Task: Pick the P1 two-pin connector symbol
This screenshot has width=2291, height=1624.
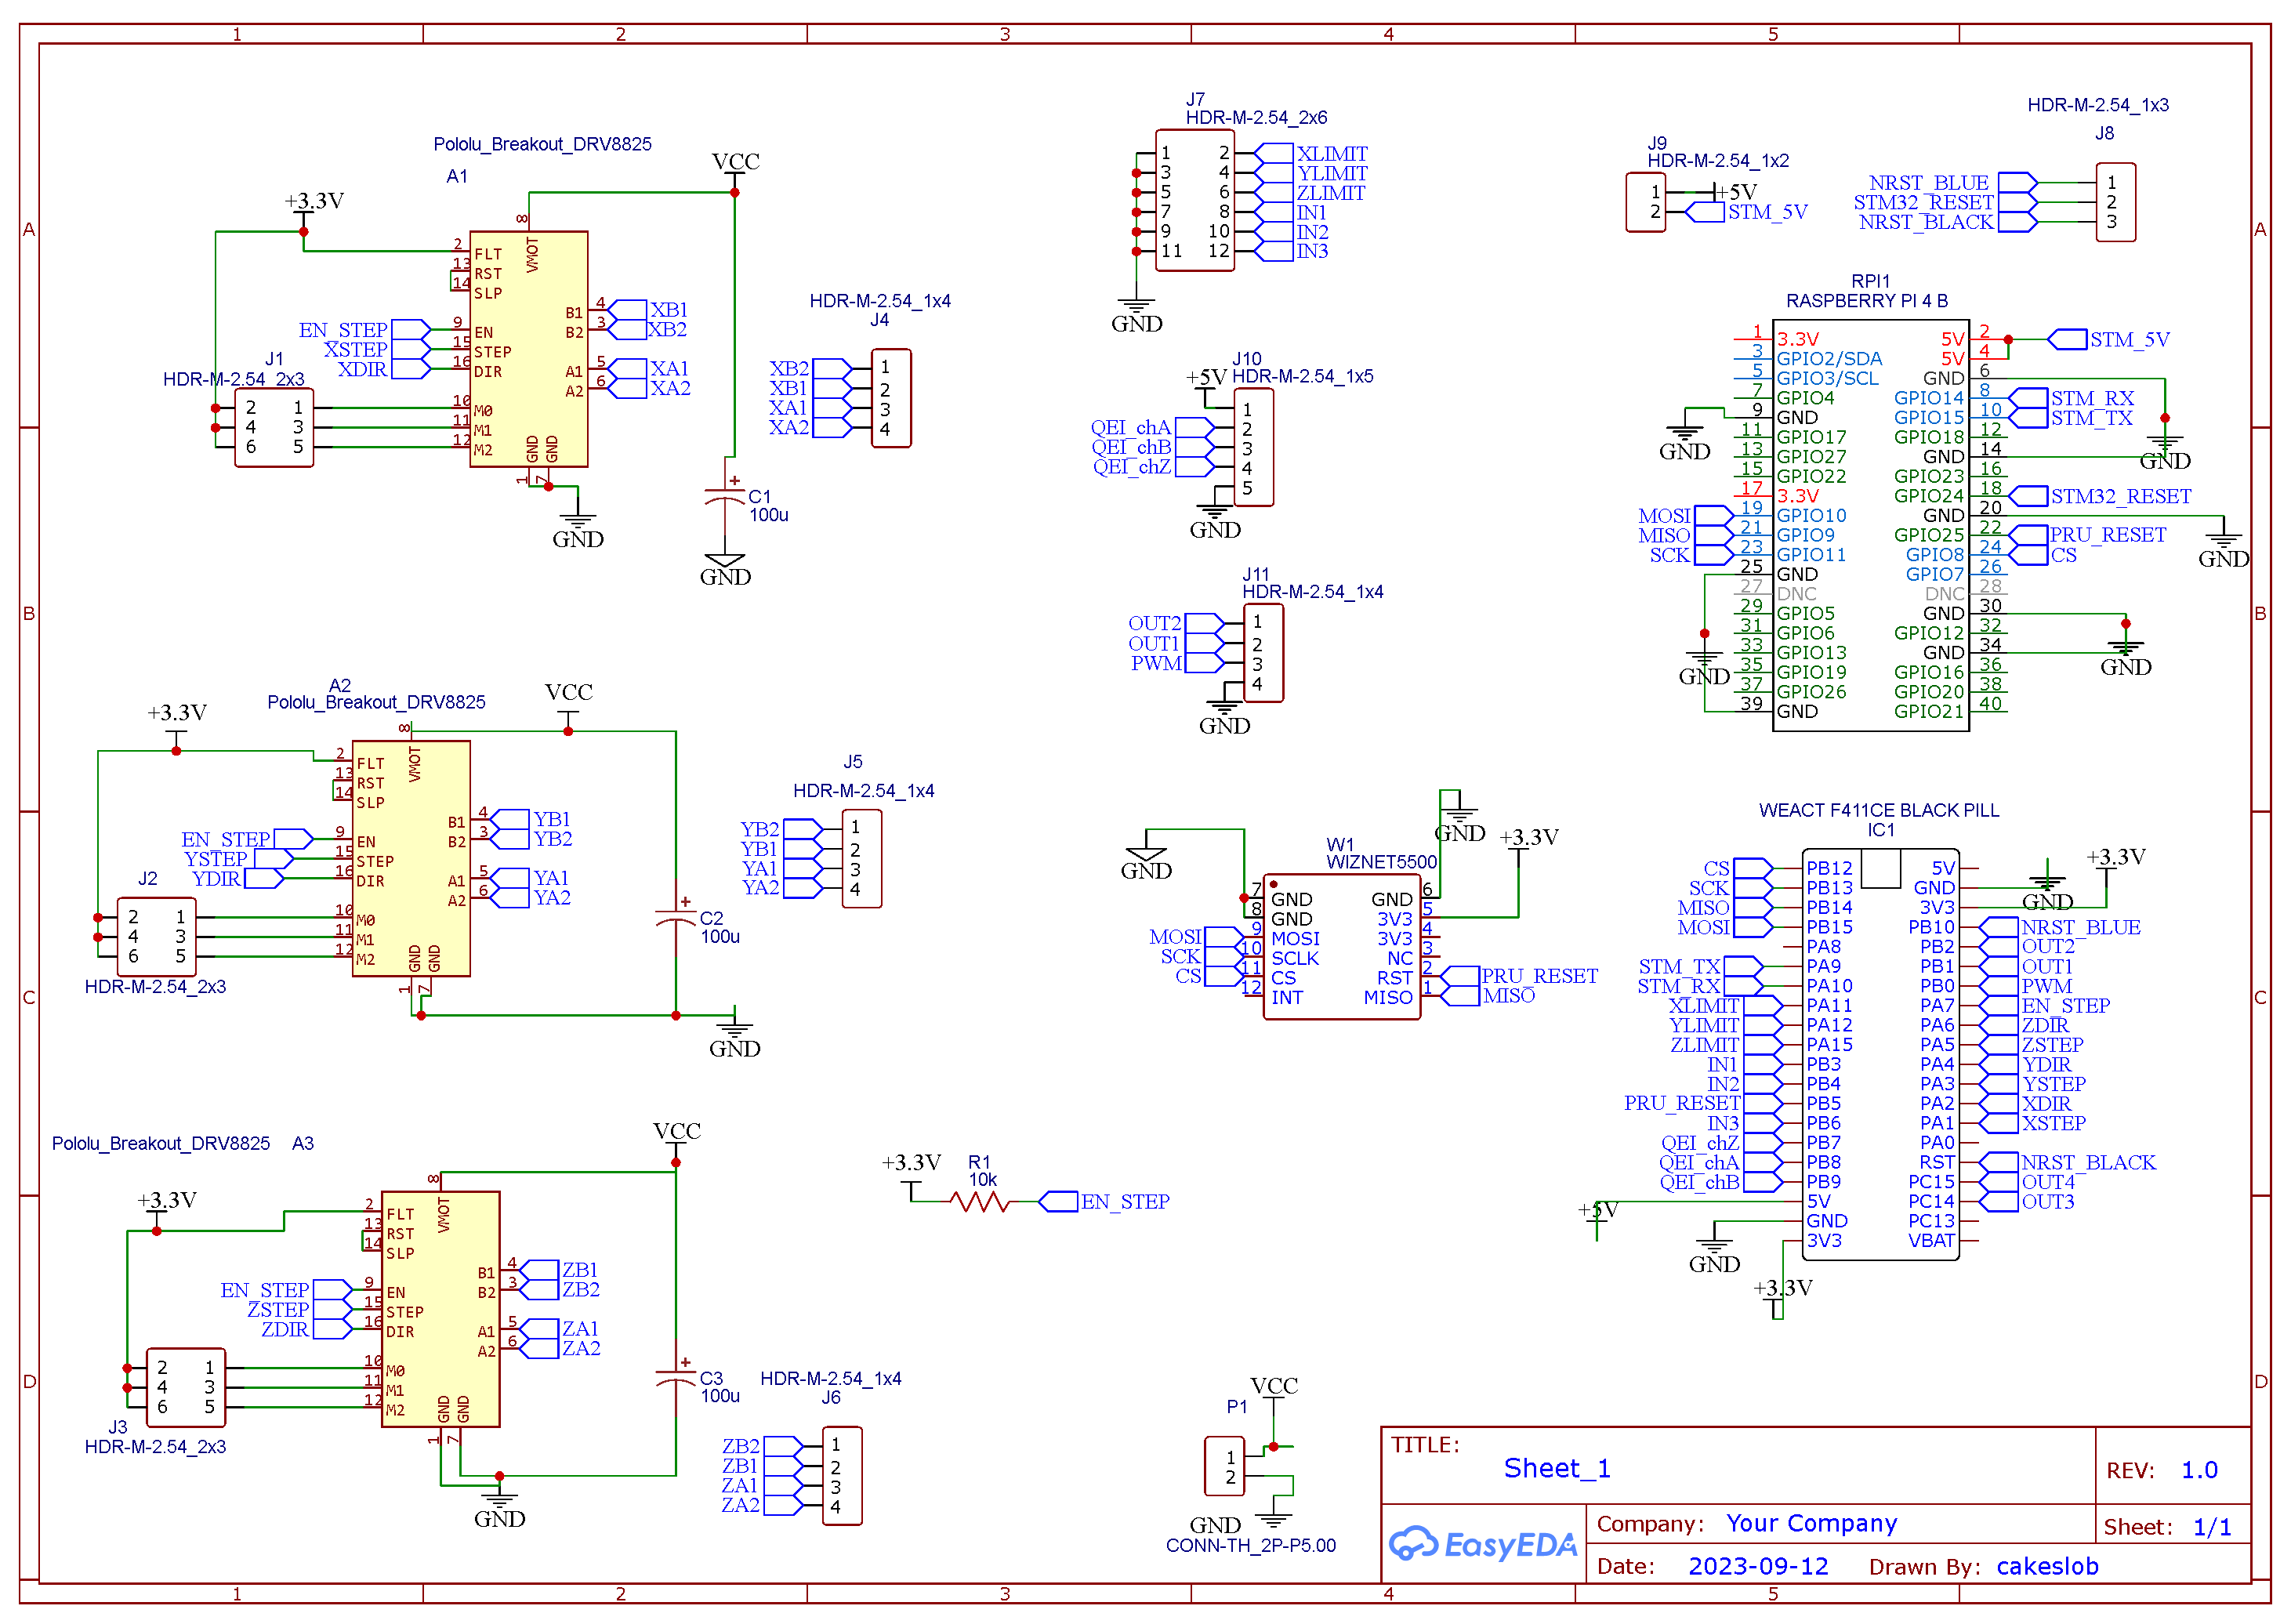Action: click(x=1225, y=1465)
